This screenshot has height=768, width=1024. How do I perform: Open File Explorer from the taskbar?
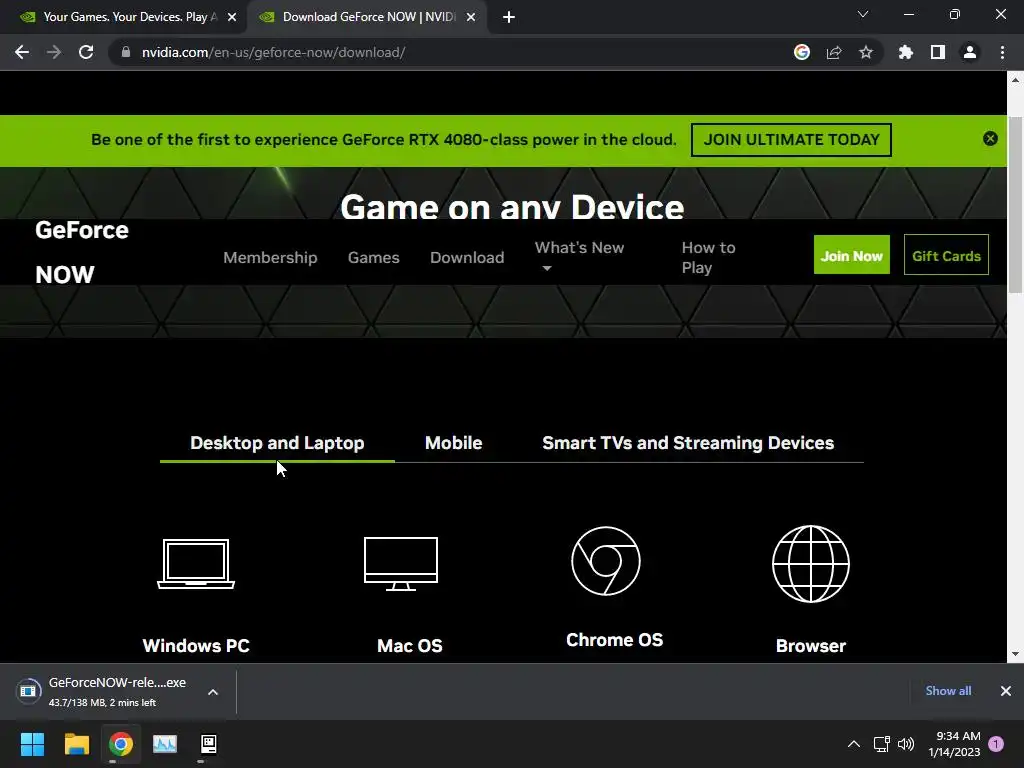coord(76,744)
